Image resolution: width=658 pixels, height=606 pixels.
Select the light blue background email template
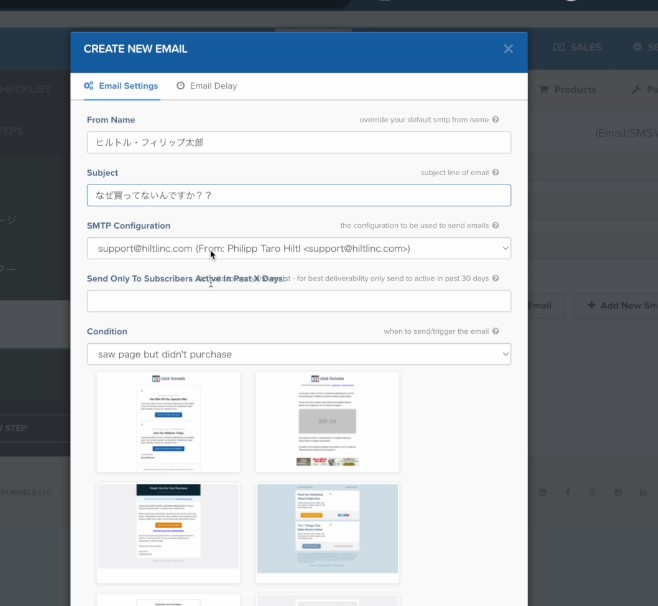327,533
